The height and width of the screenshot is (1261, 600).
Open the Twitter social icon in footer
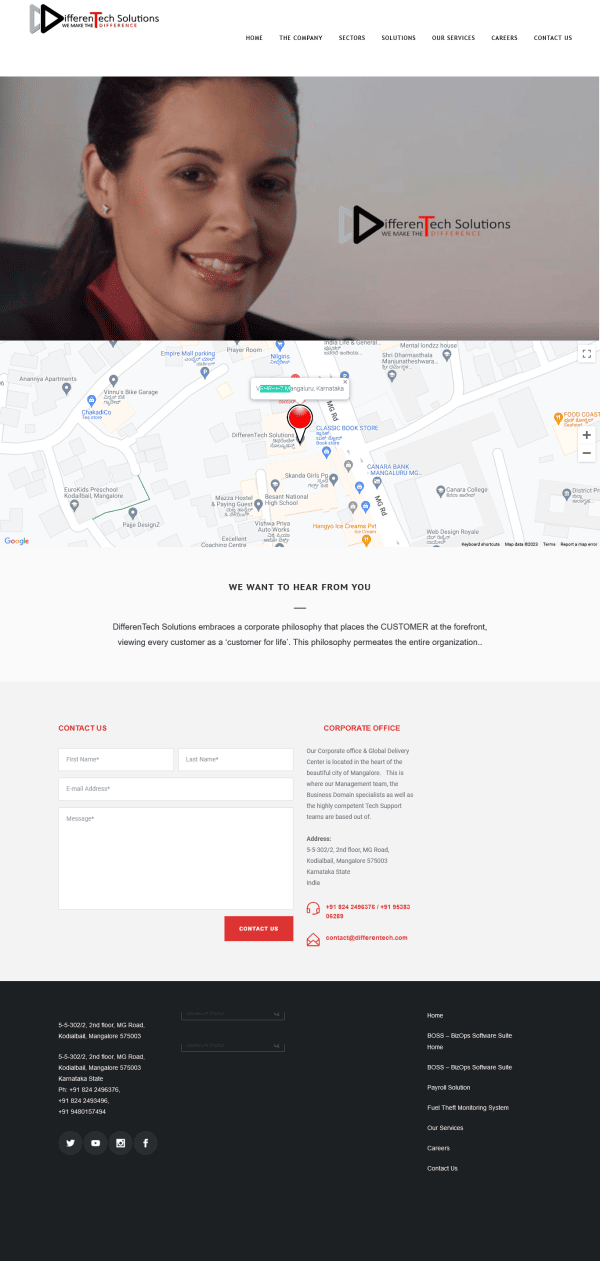point(70,1143)
